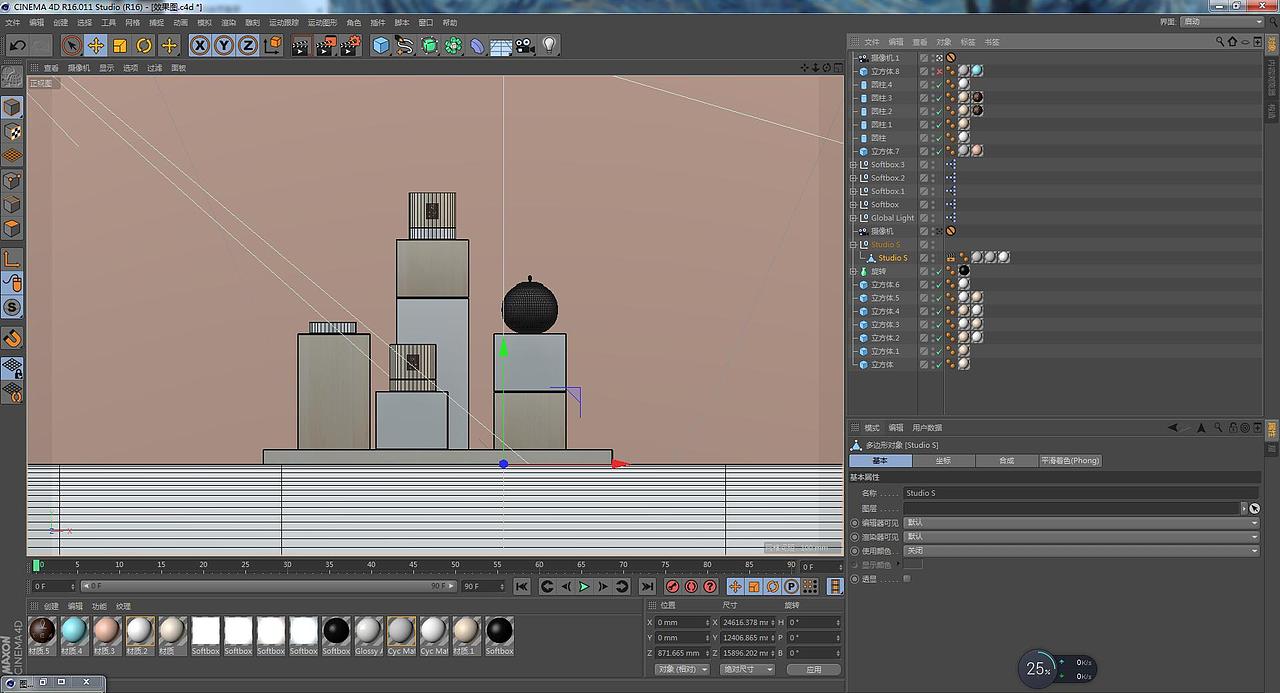This screenshot has width=1280, height=693.
Task: Toggle the Y axis lock
Action: (x=224, y=45)
